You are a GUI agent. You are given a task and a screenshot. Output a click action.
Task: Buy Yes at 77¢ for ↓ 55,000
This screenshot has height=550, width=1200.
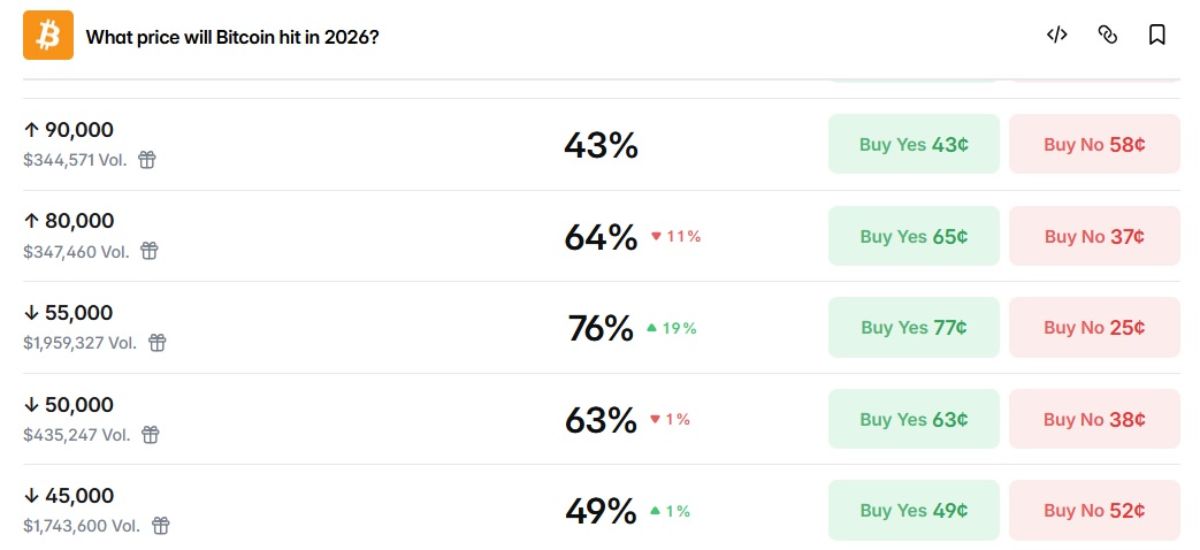(x=913, y=327)
